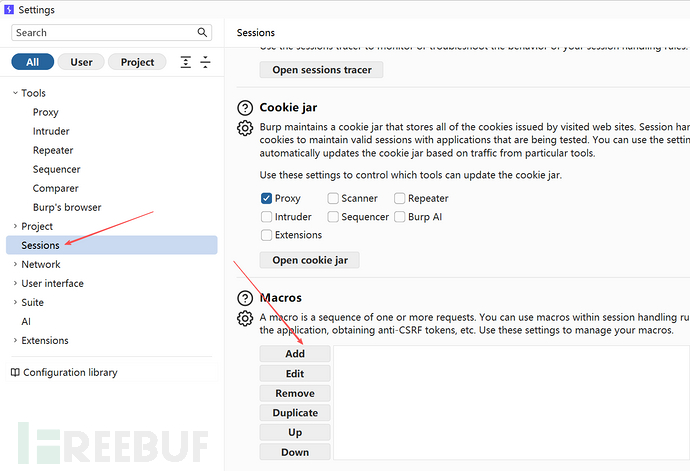Click the expand all sections icon

point(185,62)
